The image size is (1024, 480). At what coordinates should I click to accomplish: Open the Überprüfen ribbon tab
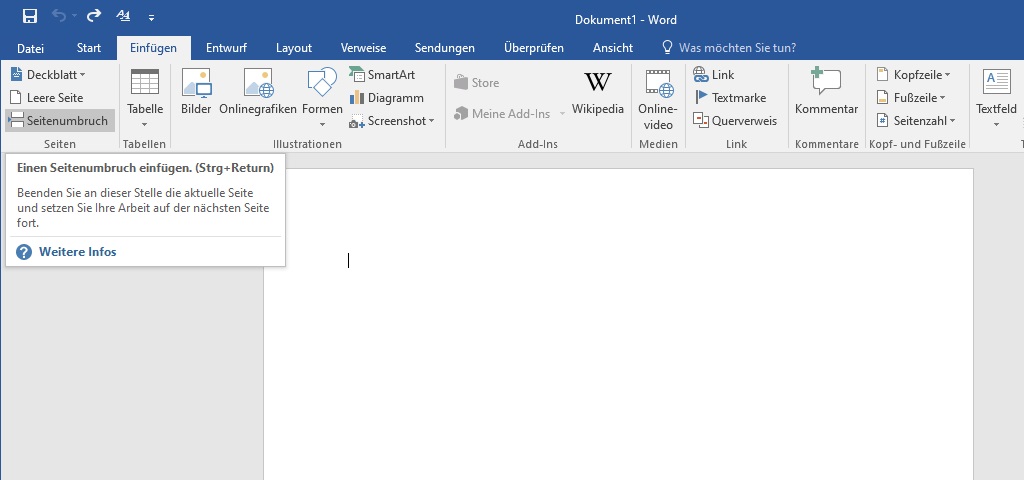533,48
